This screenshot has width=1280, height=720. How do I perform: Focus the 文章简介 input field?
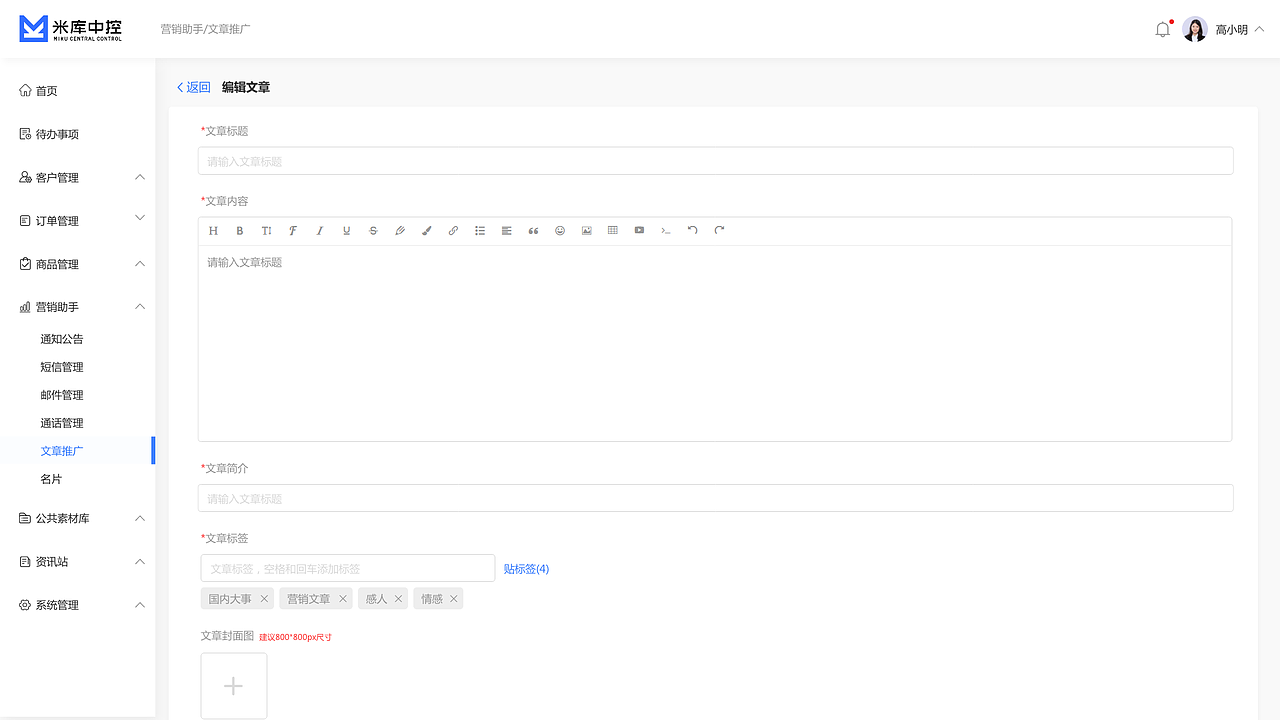(x=715, y=498)
